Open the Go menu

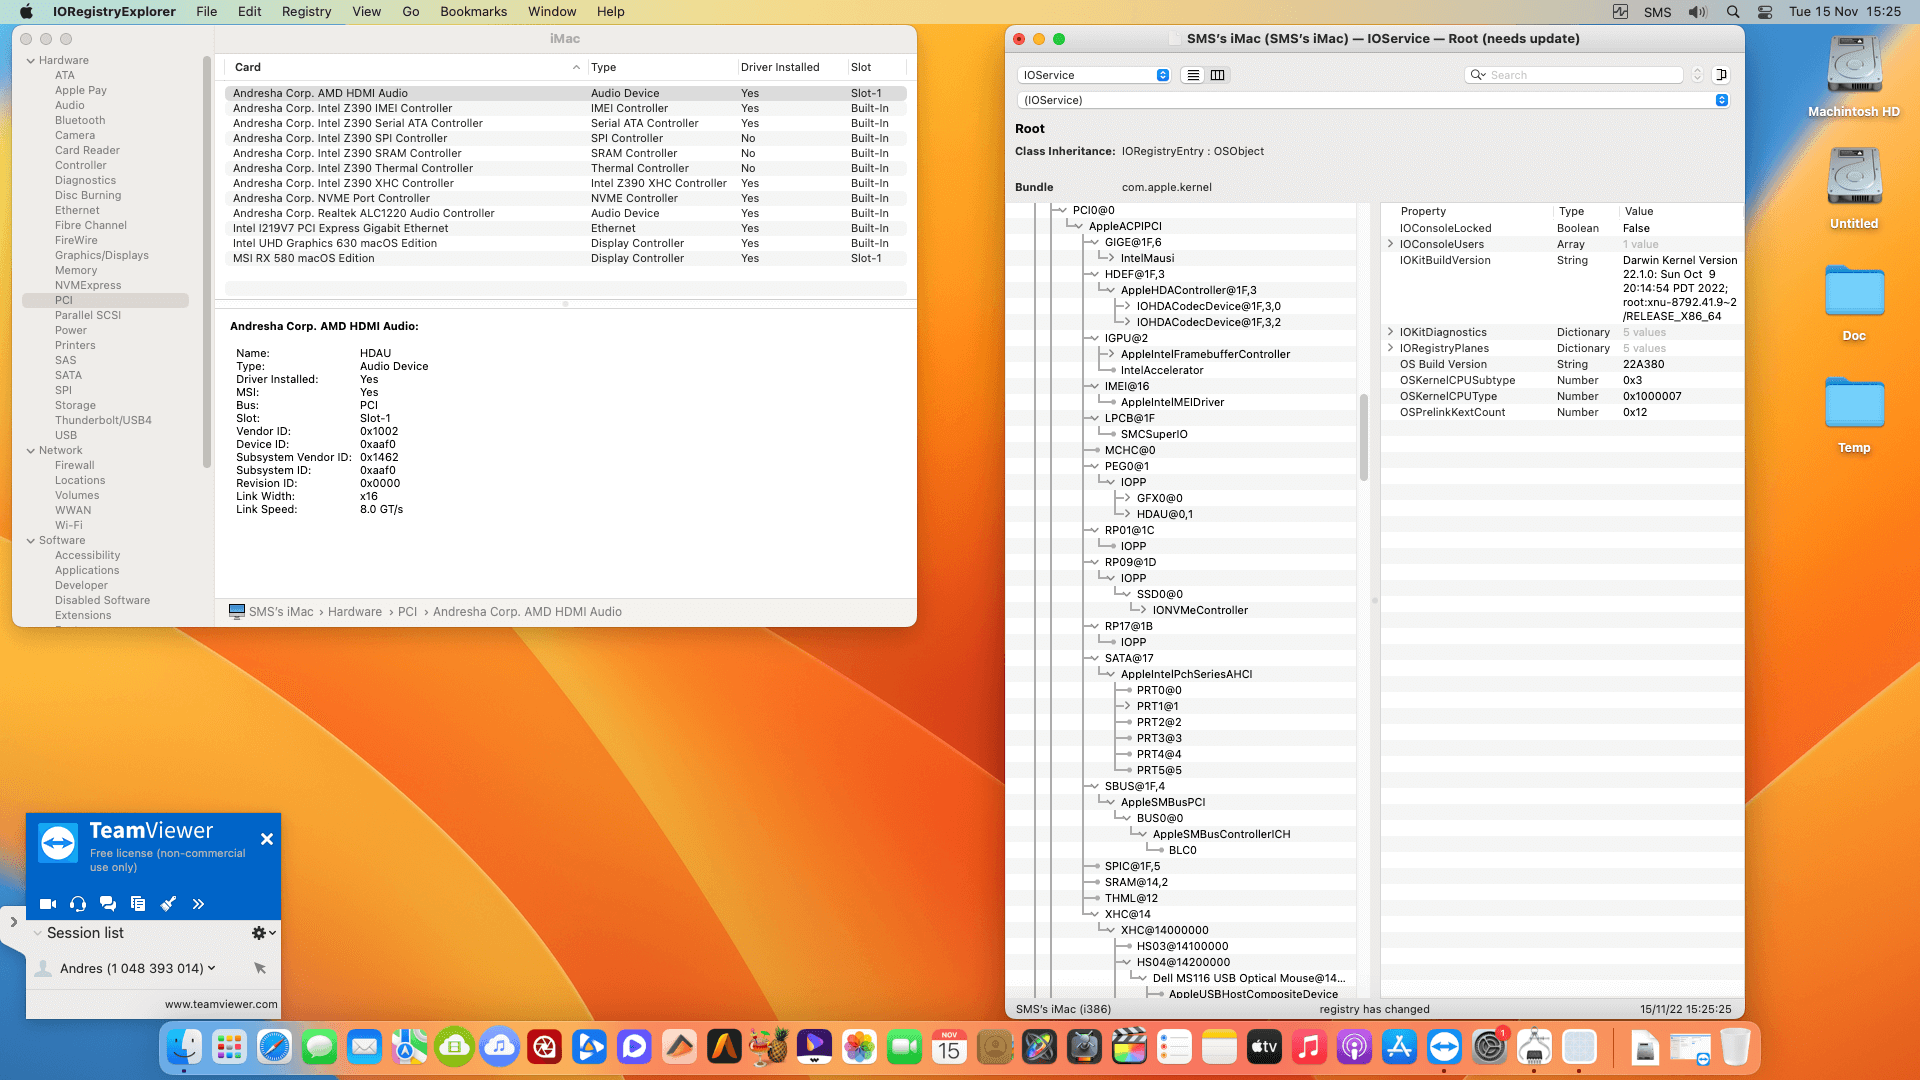(x=411, y=12)
